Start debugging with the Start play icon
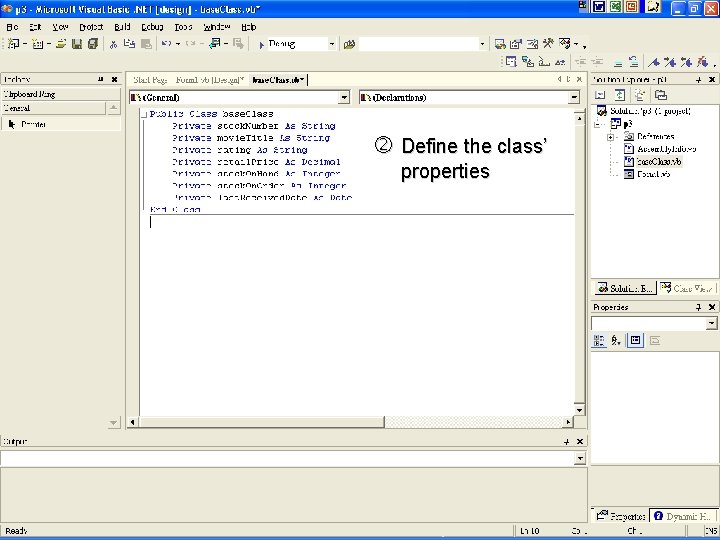This screenshot has height=540, width=720. [x=261, y=45]
